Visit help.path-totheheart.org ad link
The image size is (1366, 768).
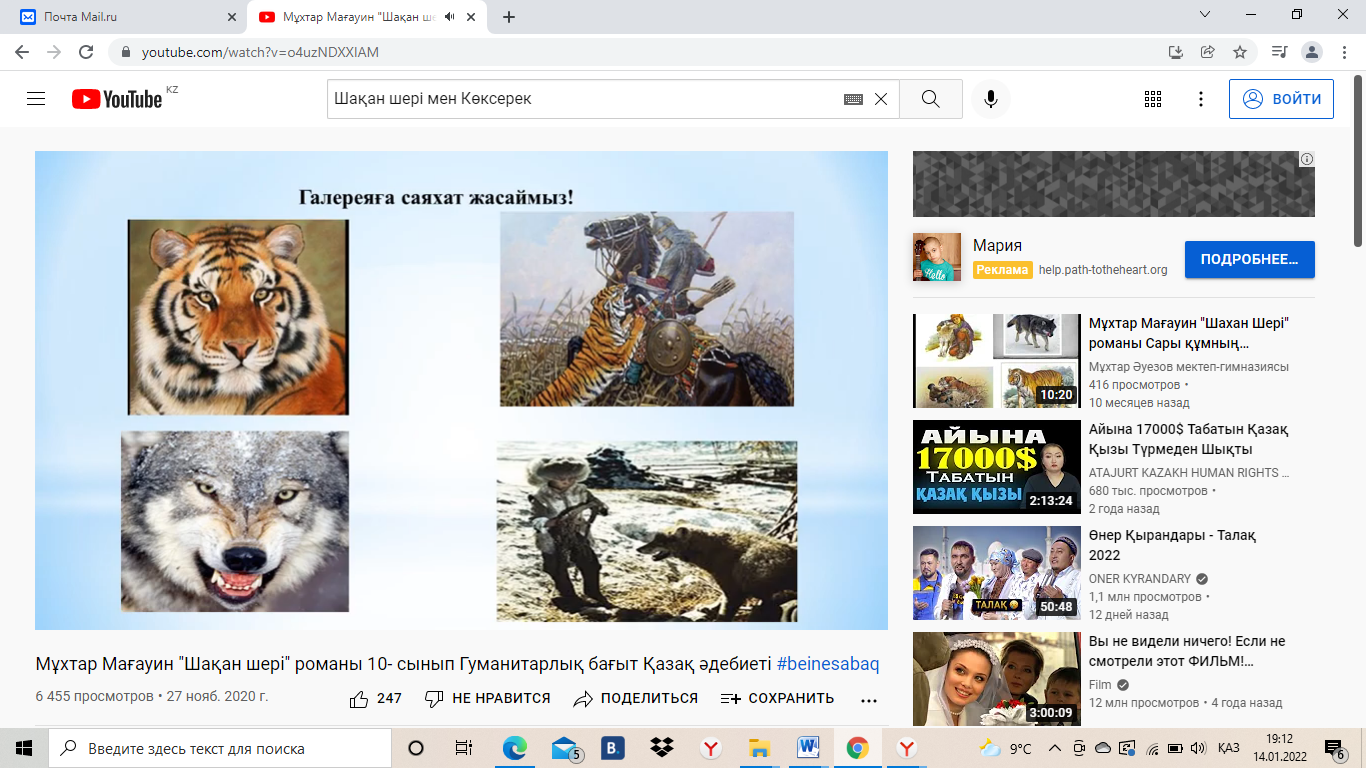pos(1103,270)
